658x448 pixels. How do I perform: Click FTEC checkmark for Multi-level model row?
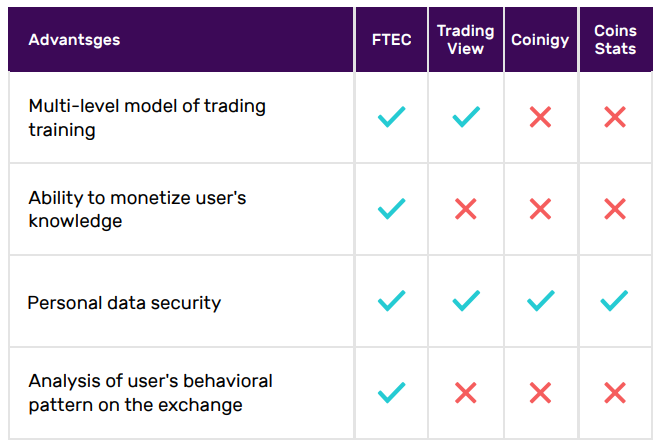[x=392, y=117]
